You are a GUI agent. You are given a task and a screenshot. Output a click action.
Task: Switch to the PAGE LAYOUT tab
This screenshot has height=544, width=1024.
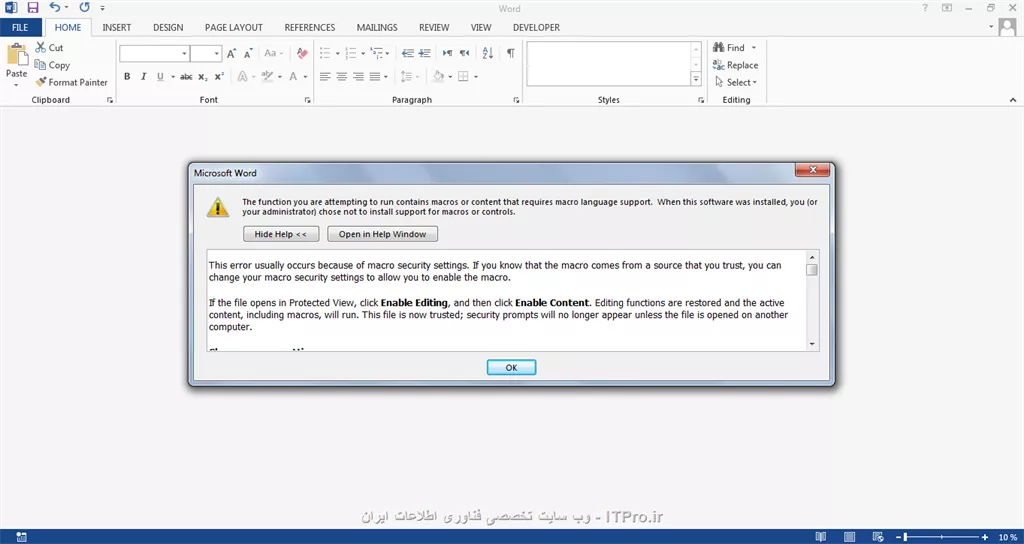[234, 27]
